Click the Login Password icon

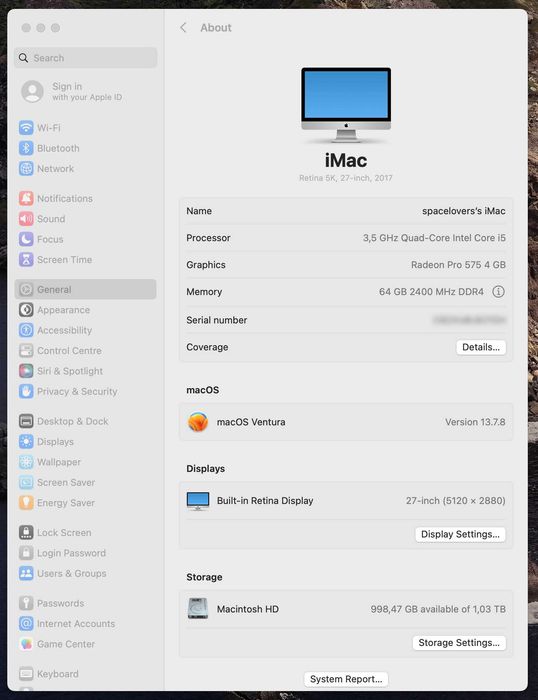26,553
